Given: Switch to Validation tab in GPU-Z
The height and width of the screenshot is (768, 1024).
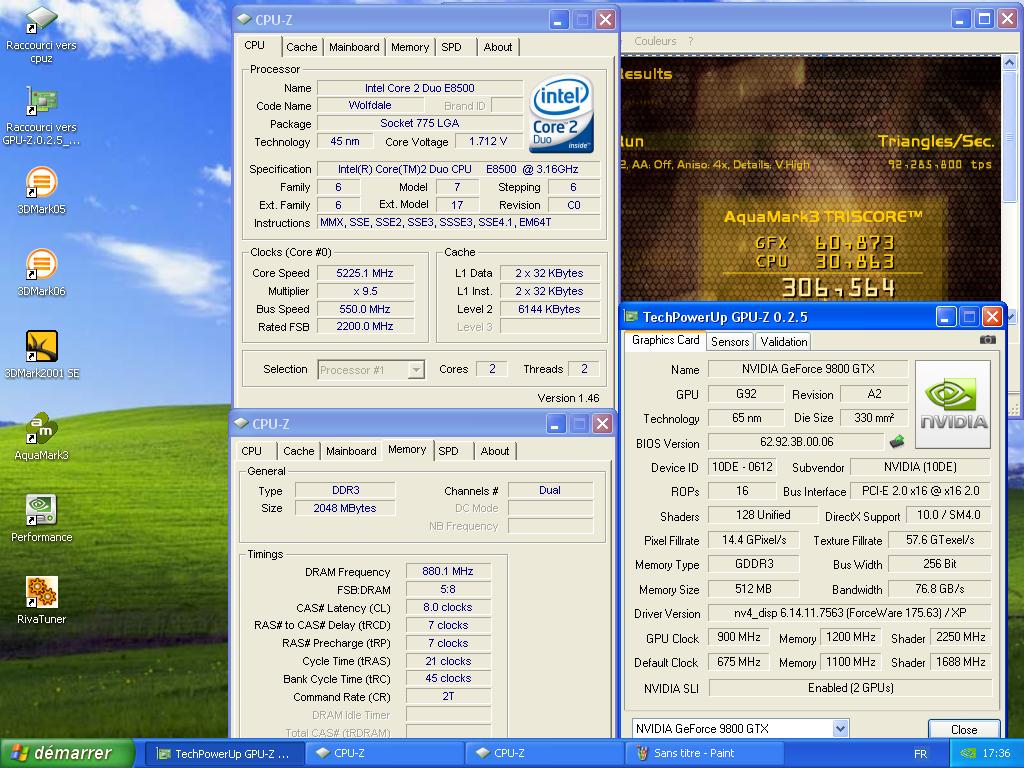Looking at the screenshot, I should pos(784,342).
